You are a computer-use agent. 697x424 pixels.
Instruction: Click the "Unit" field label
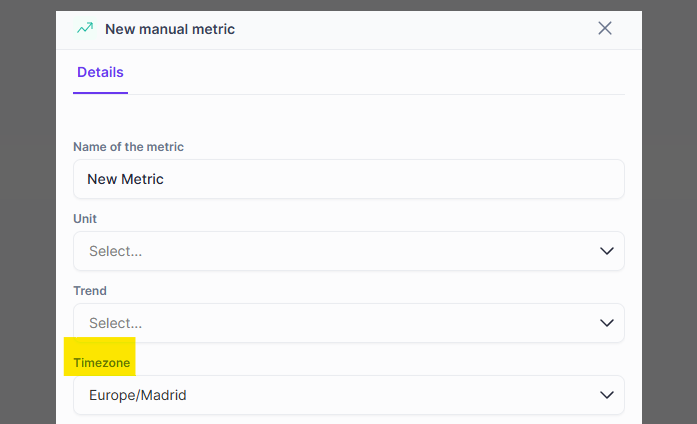click(85, 218)
